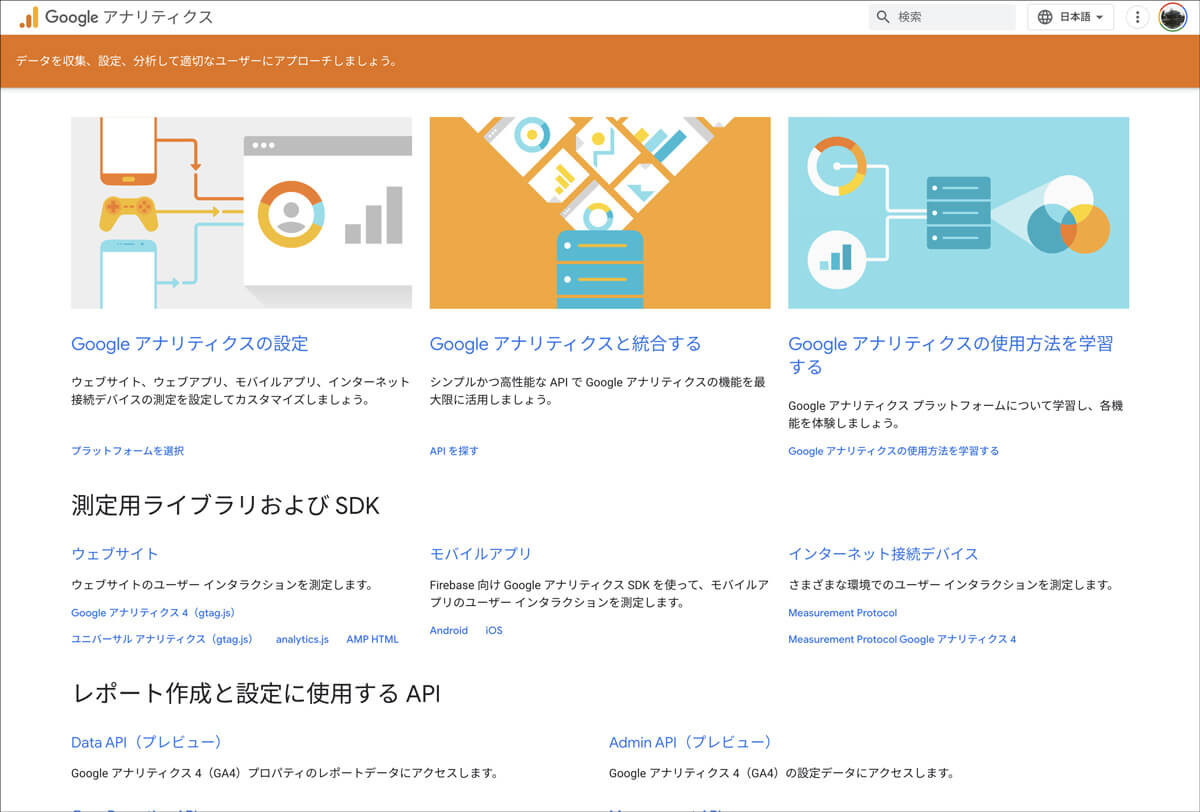Click the レポート作成と設定に使用する API heading
The width and height of the screenshot is (1200, 812).
[x=256, y=693]
